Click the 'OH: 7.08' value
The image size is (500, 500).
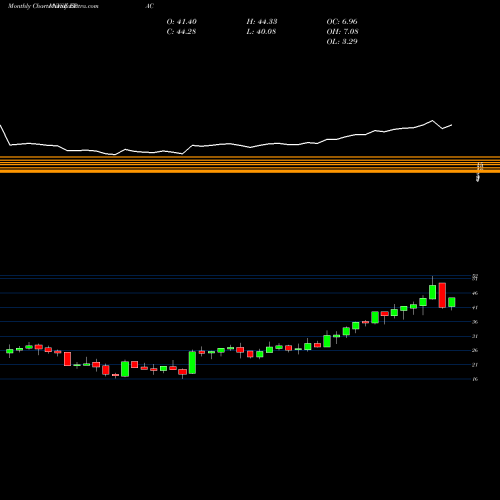click(x=342, y=32)
